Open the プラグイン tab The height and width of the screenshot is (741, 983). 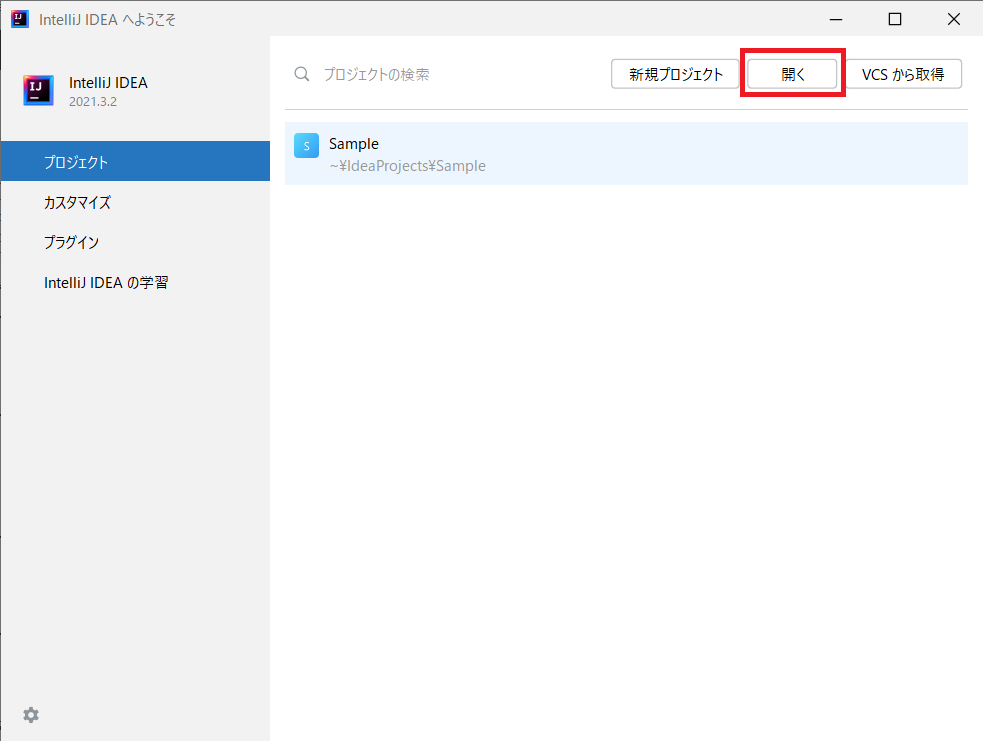[135, 242]
